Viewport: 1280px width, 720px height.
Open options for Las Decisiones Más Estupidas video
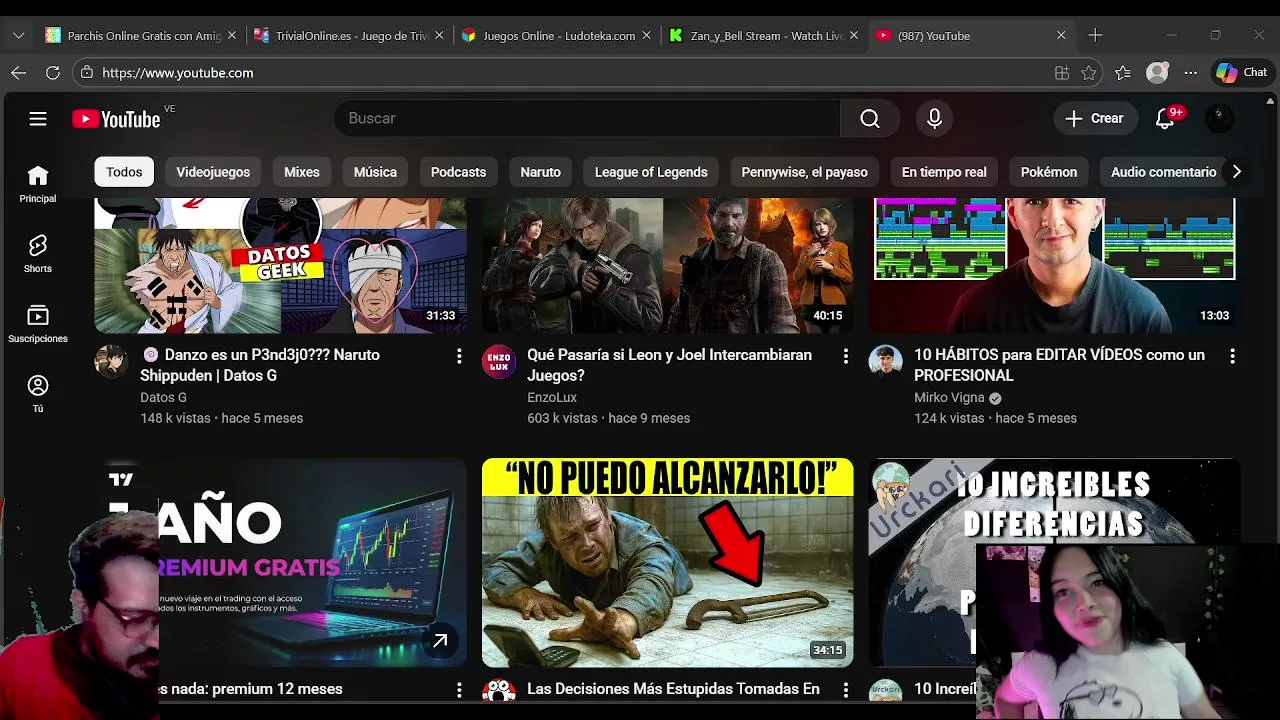[846, 690]
